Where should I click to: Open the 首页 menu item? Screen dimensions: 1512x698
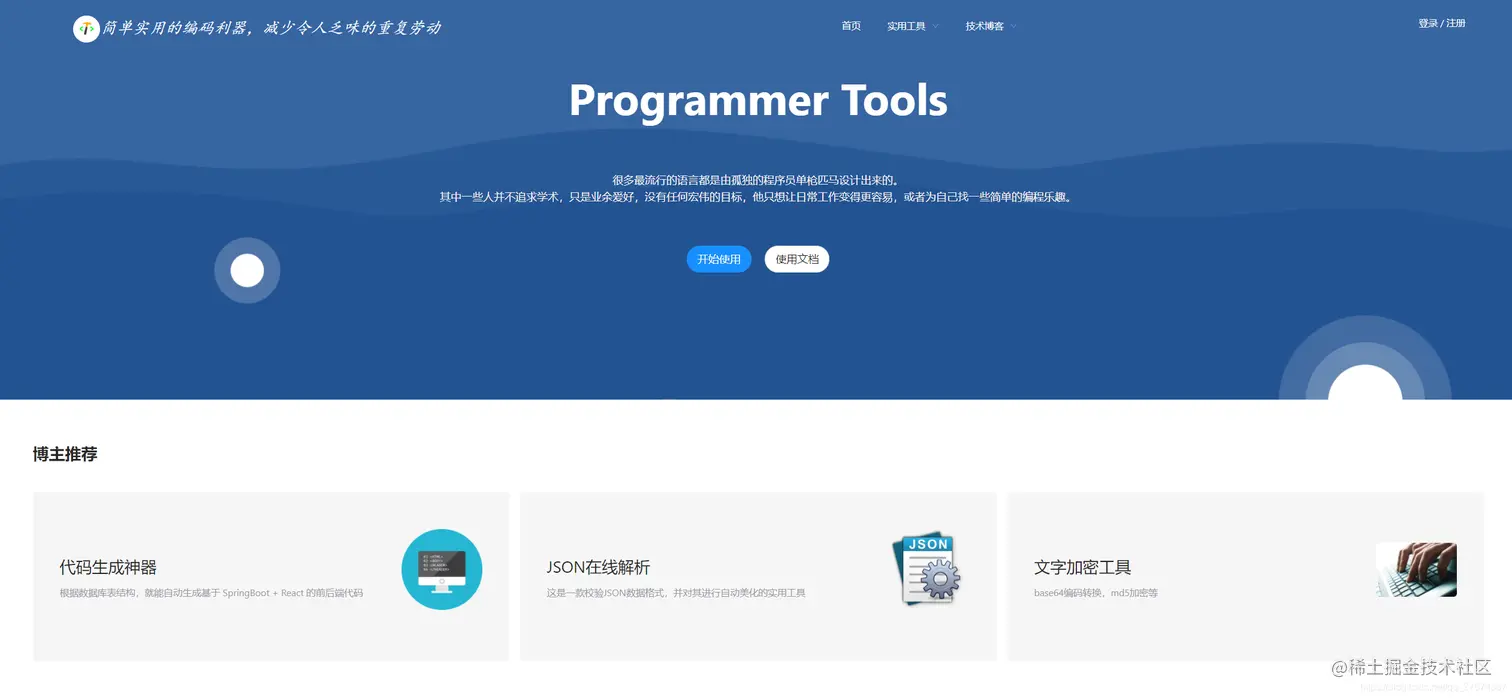(x=851, y=26)
